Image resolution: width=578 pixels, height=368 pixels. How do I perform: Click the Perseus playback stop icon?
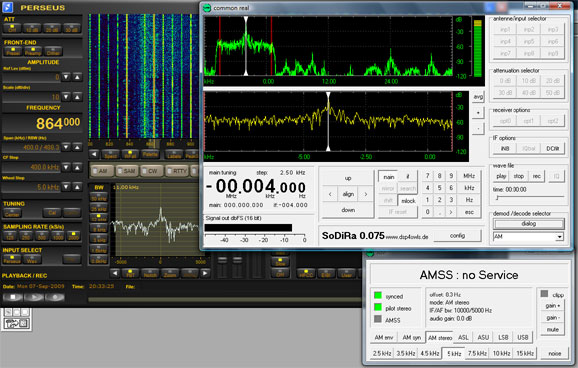tap(13, 297)
